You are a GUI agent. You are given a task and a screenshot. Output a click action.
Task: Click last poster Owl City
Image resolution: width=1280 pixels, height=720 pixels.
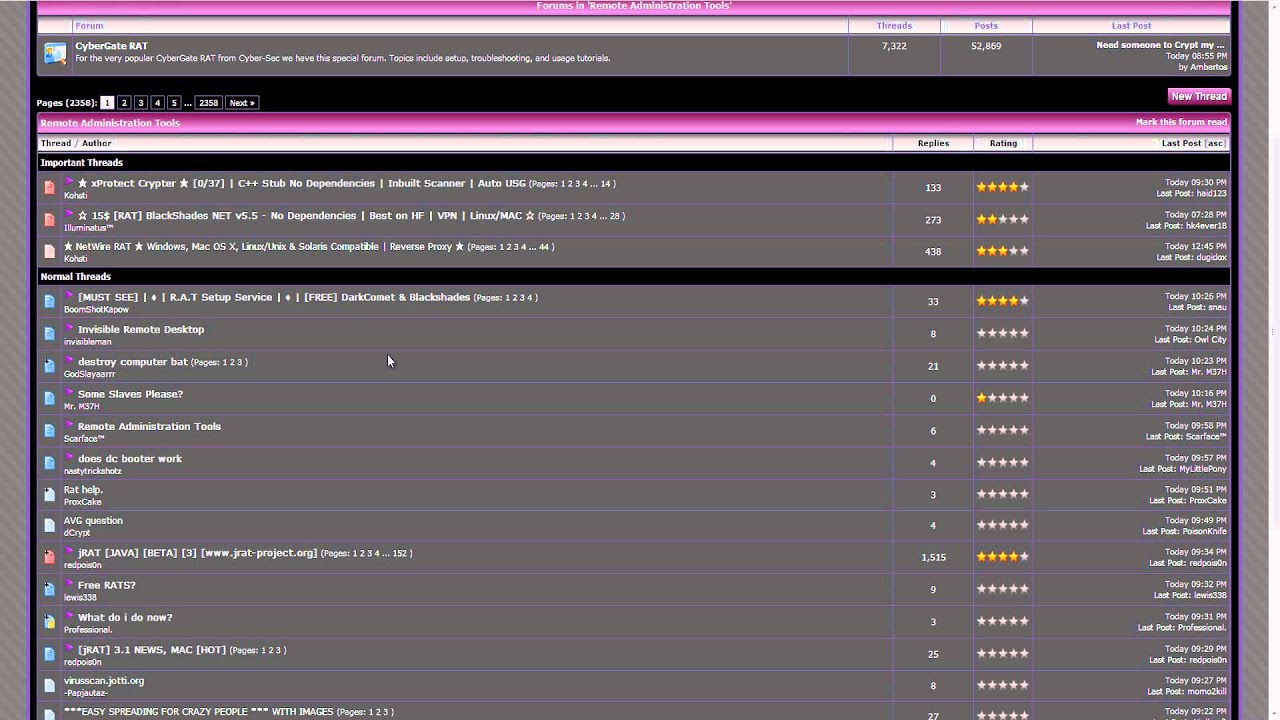(x=1210, y=339)
